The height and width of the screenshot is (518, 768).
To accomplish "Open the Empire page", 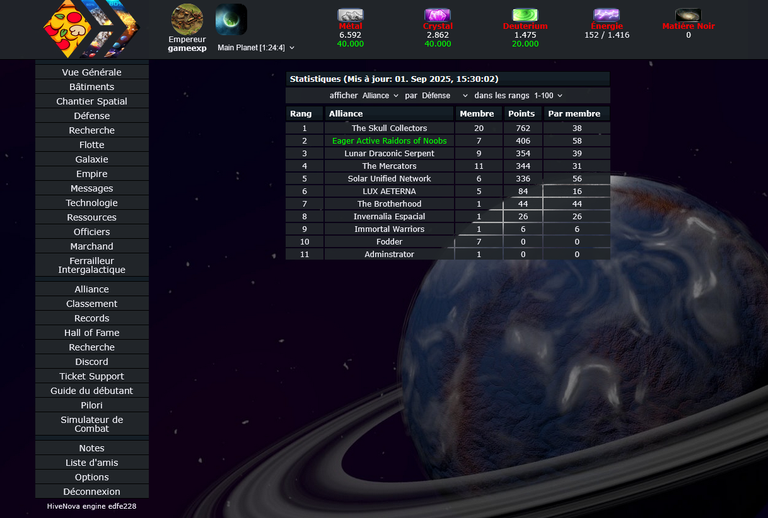I will (x=92, y=174).
